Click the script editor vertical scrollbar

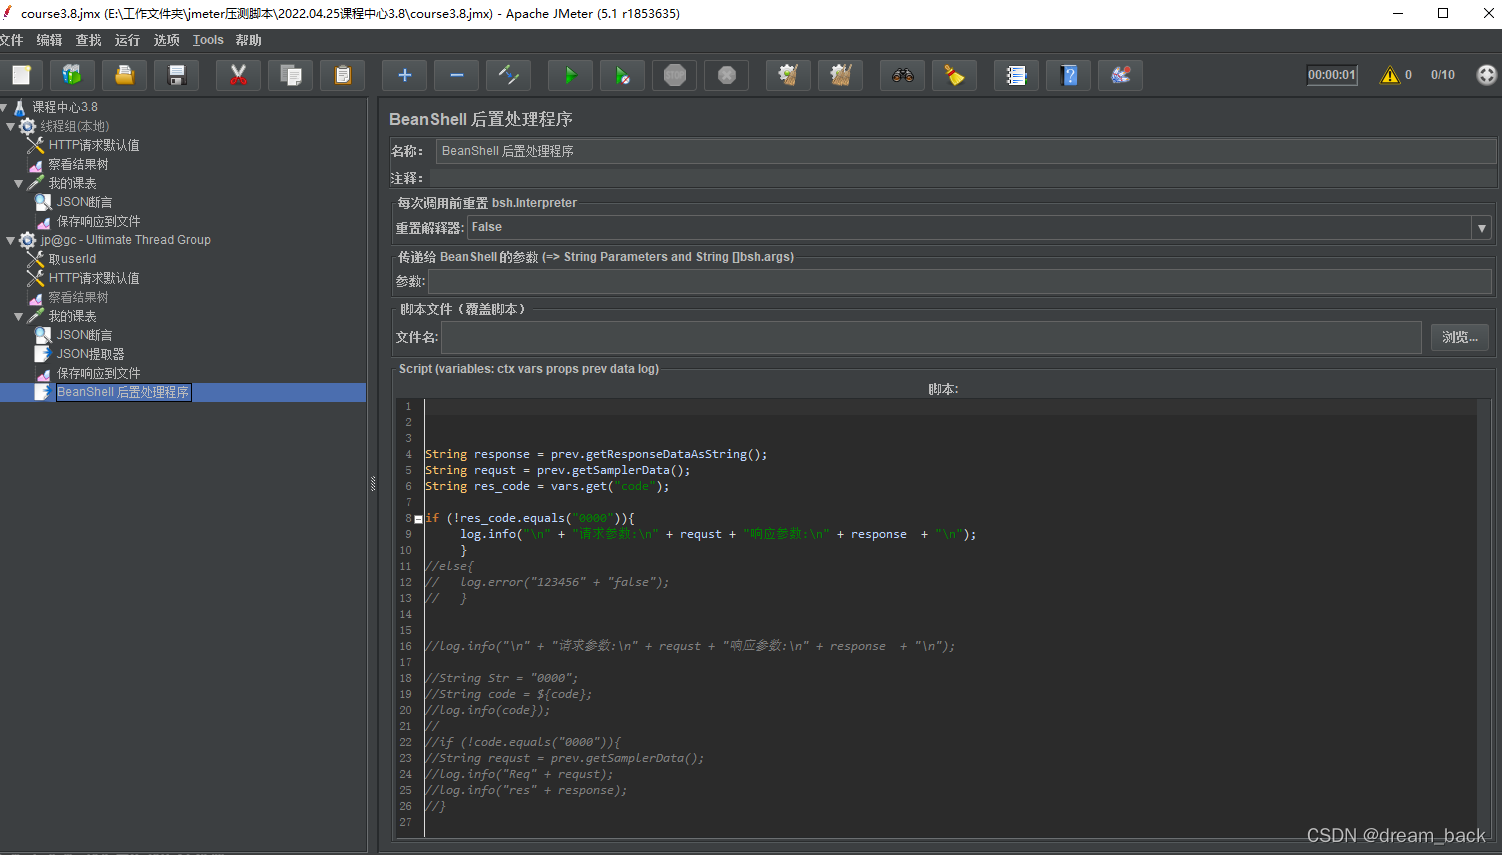coord(1484,616)
